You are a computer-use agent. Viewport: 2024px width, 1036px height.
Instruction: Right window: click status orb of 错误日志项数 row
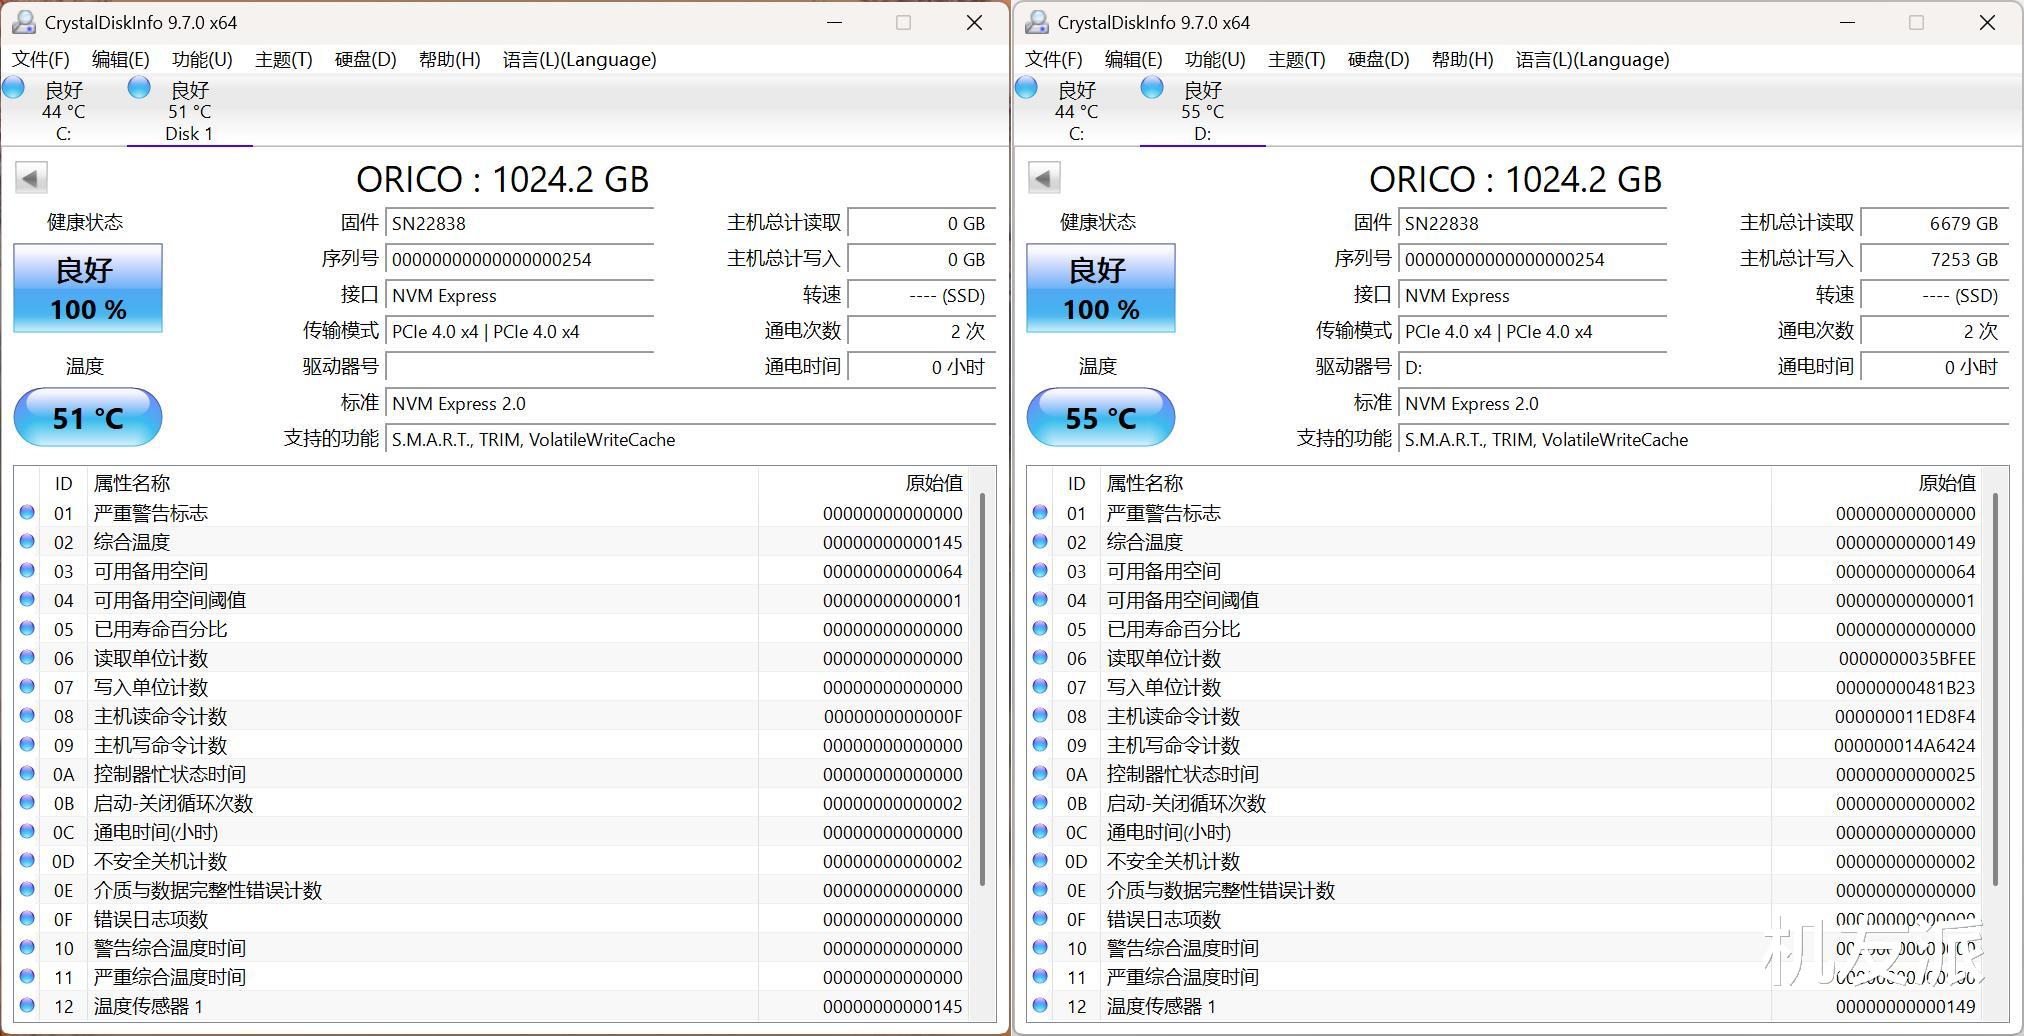click(1040, 919)
